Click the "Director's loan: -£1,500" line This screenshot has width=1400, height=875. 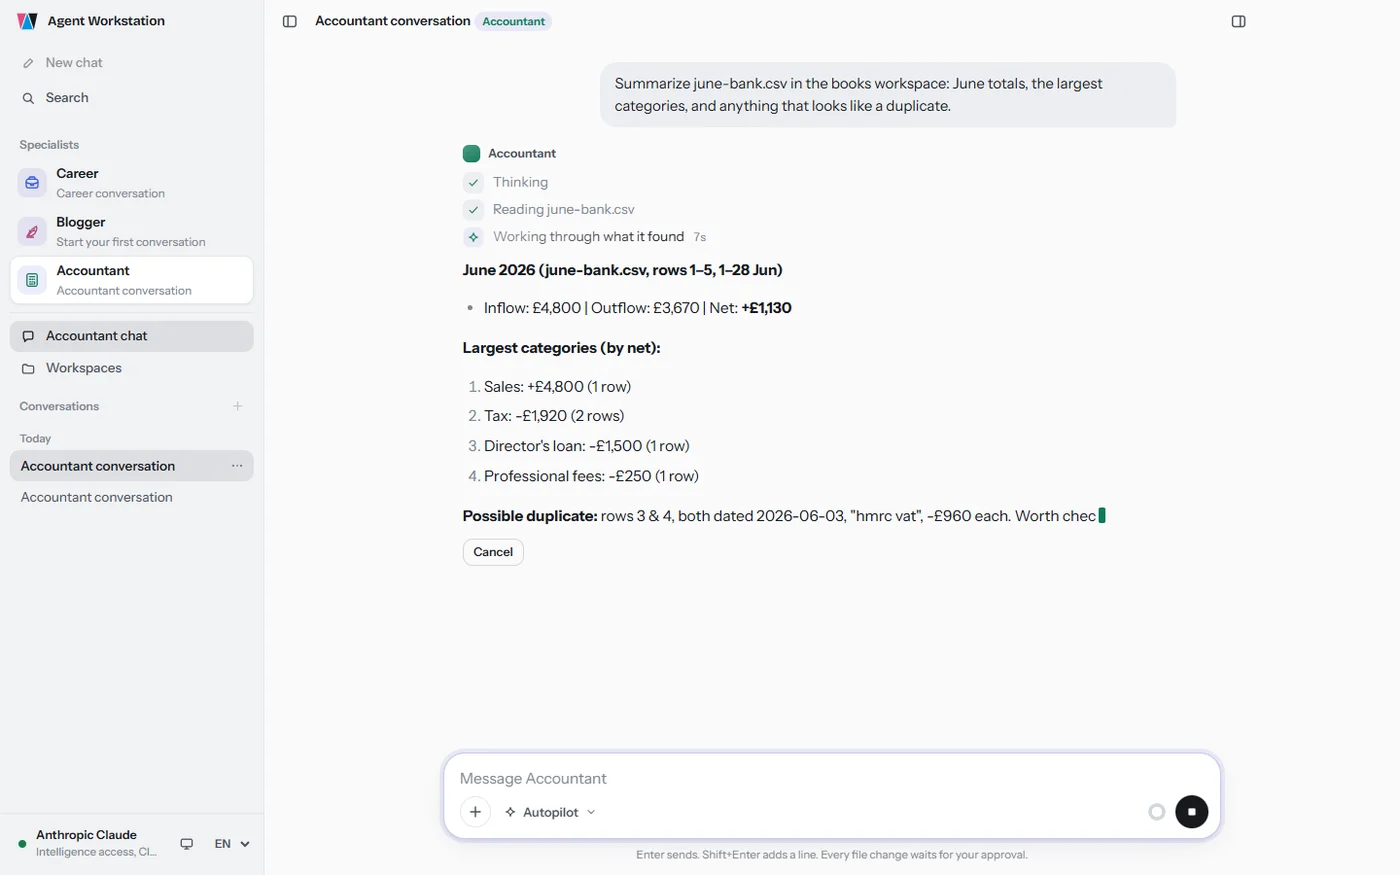[x=587, y=446]
